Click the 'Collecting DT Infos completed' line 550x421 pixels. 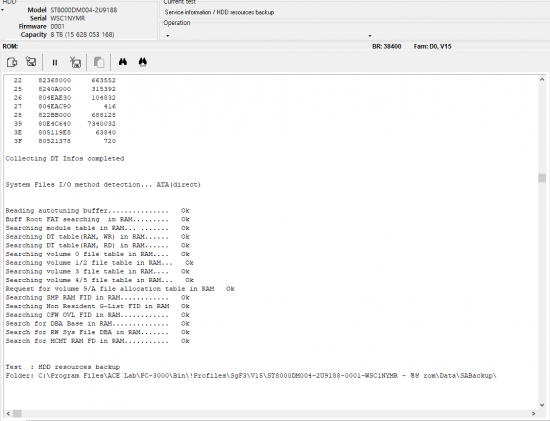click(65, 159)
